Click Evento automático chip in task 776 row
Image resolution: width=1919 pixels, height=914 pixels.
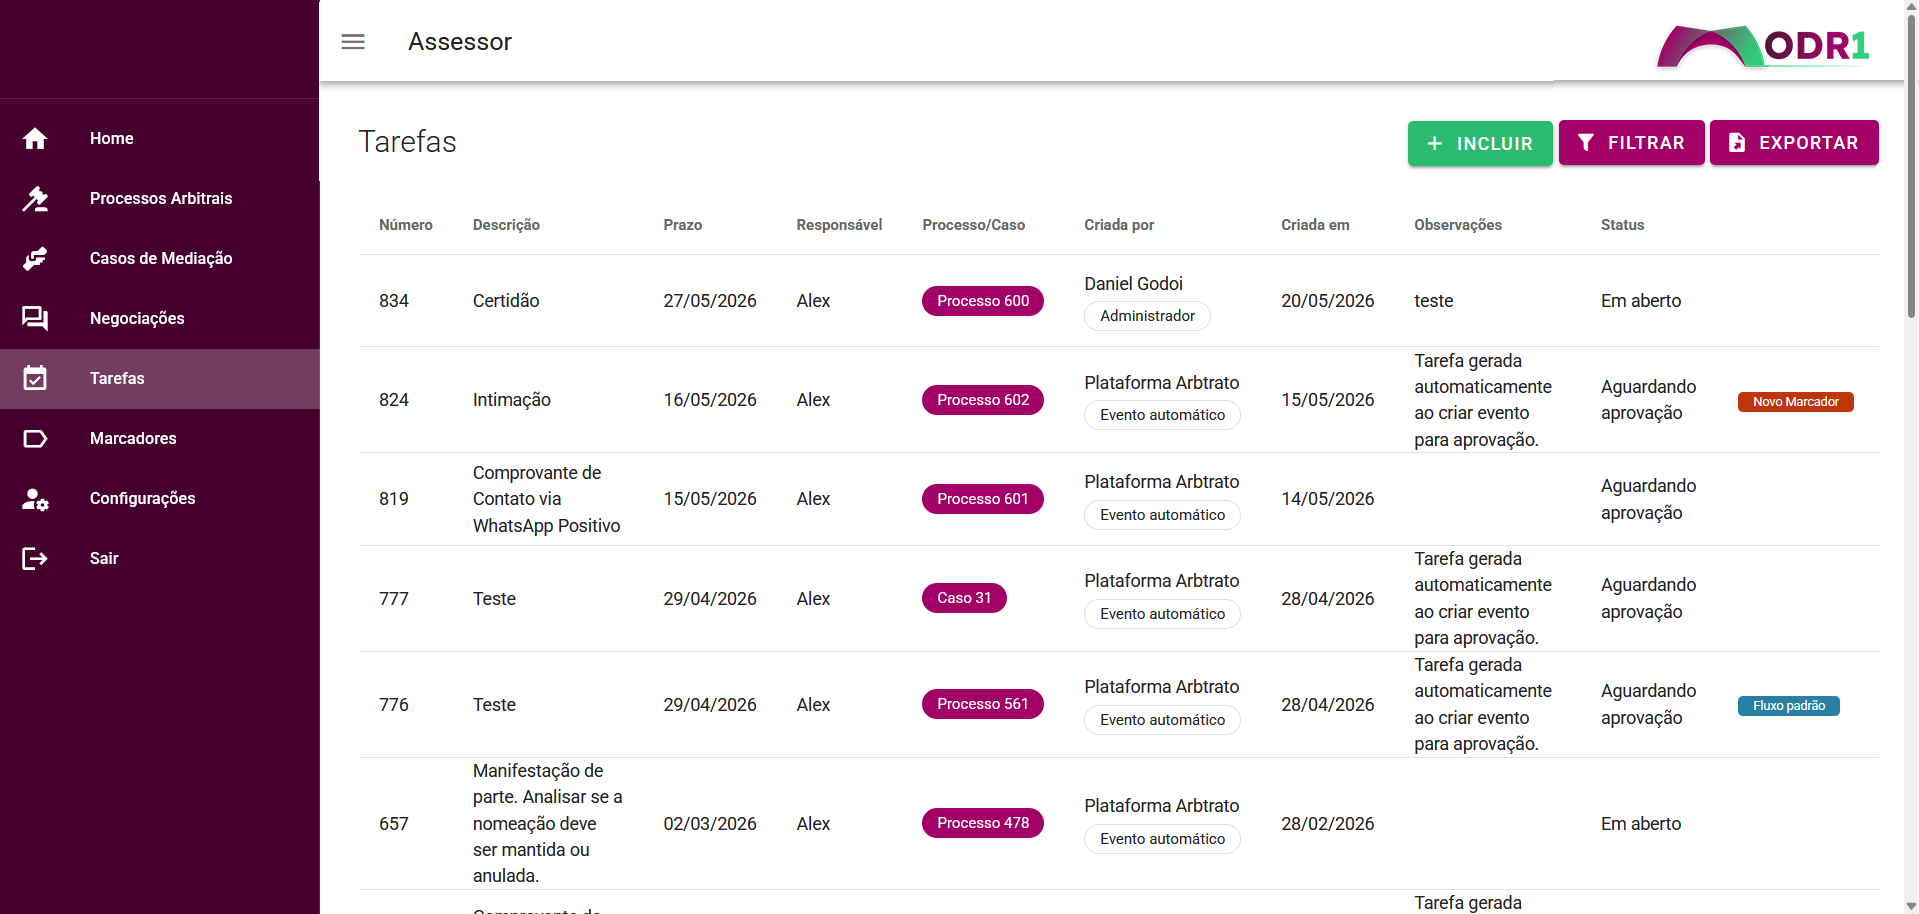[1162, 720]
